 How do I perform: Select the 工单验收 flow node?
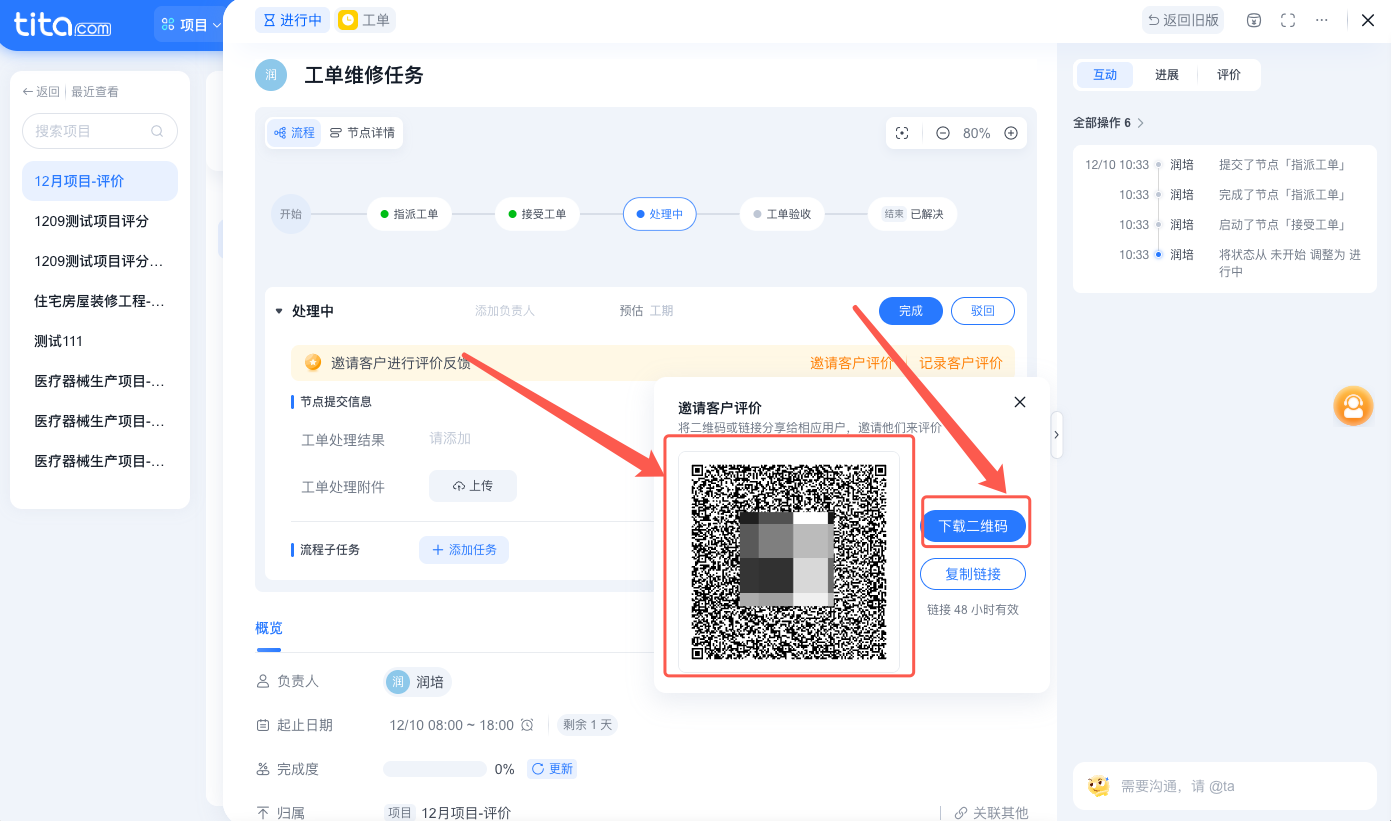(782, 214)
